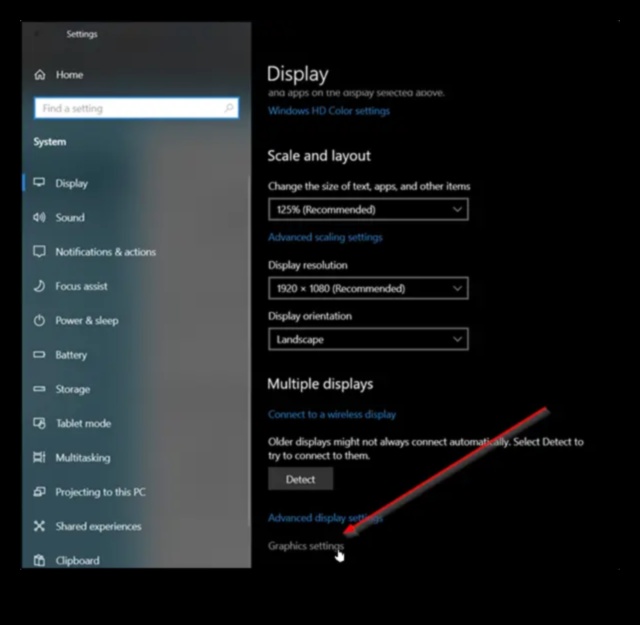Screen dimensions: 640x625
Task: Open Connect to a wireless display
Action: 331,414
